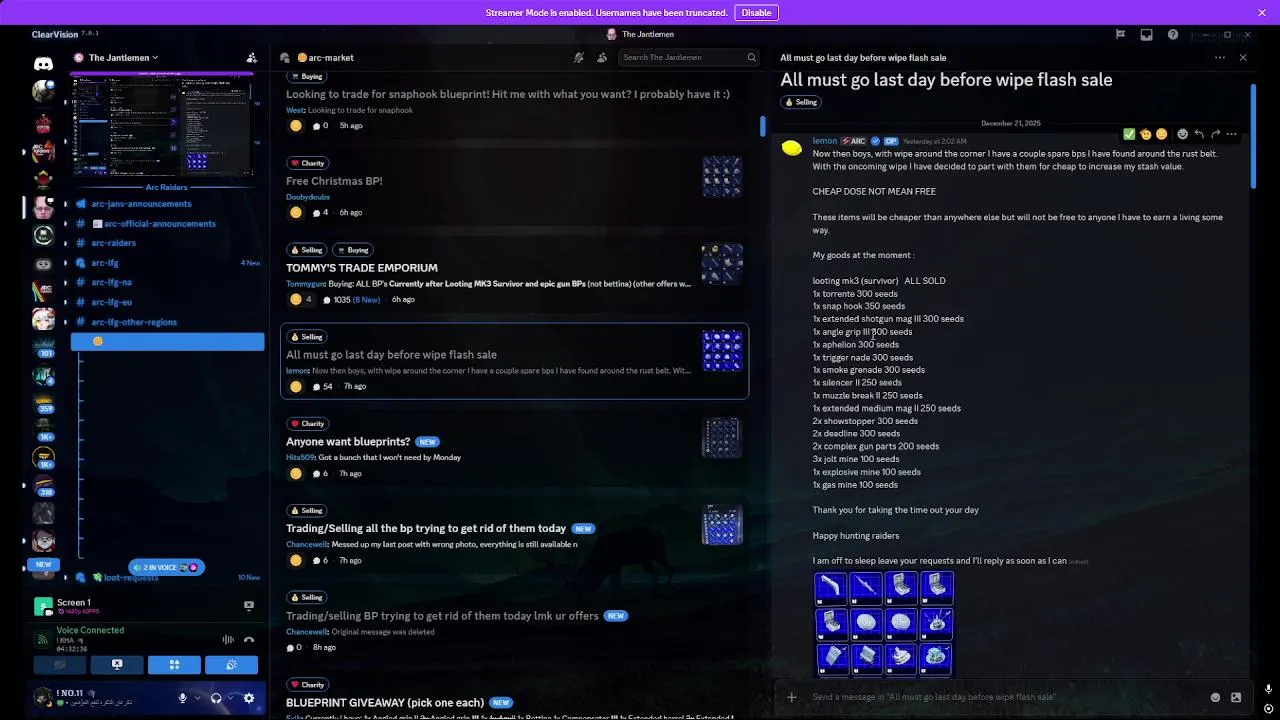
Task: Mute the microphone in user panel
Action: pos(182,698)
